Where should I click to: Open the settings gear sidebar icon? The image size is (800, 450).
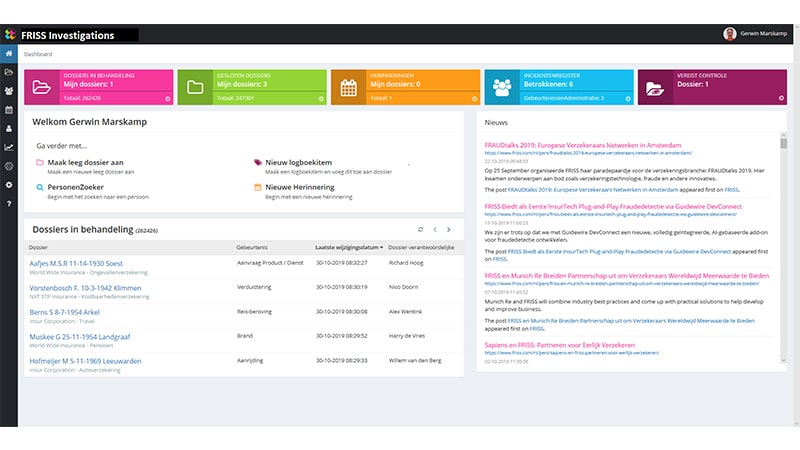[x=9, y=185]
